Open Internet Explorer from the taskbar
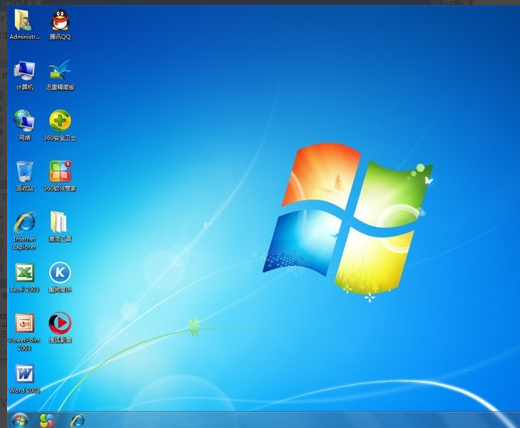This screenshot has width=520, height=428. [x=77, y=421]
